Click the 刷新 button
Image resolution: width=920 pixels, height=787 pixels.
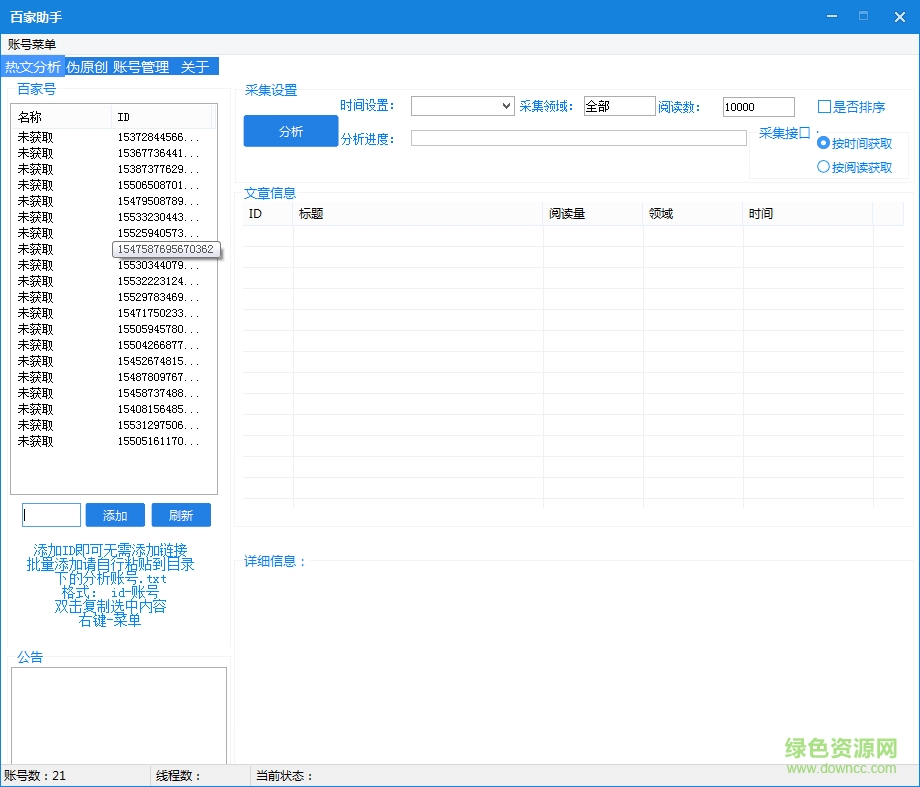click(x=181, y=515)
